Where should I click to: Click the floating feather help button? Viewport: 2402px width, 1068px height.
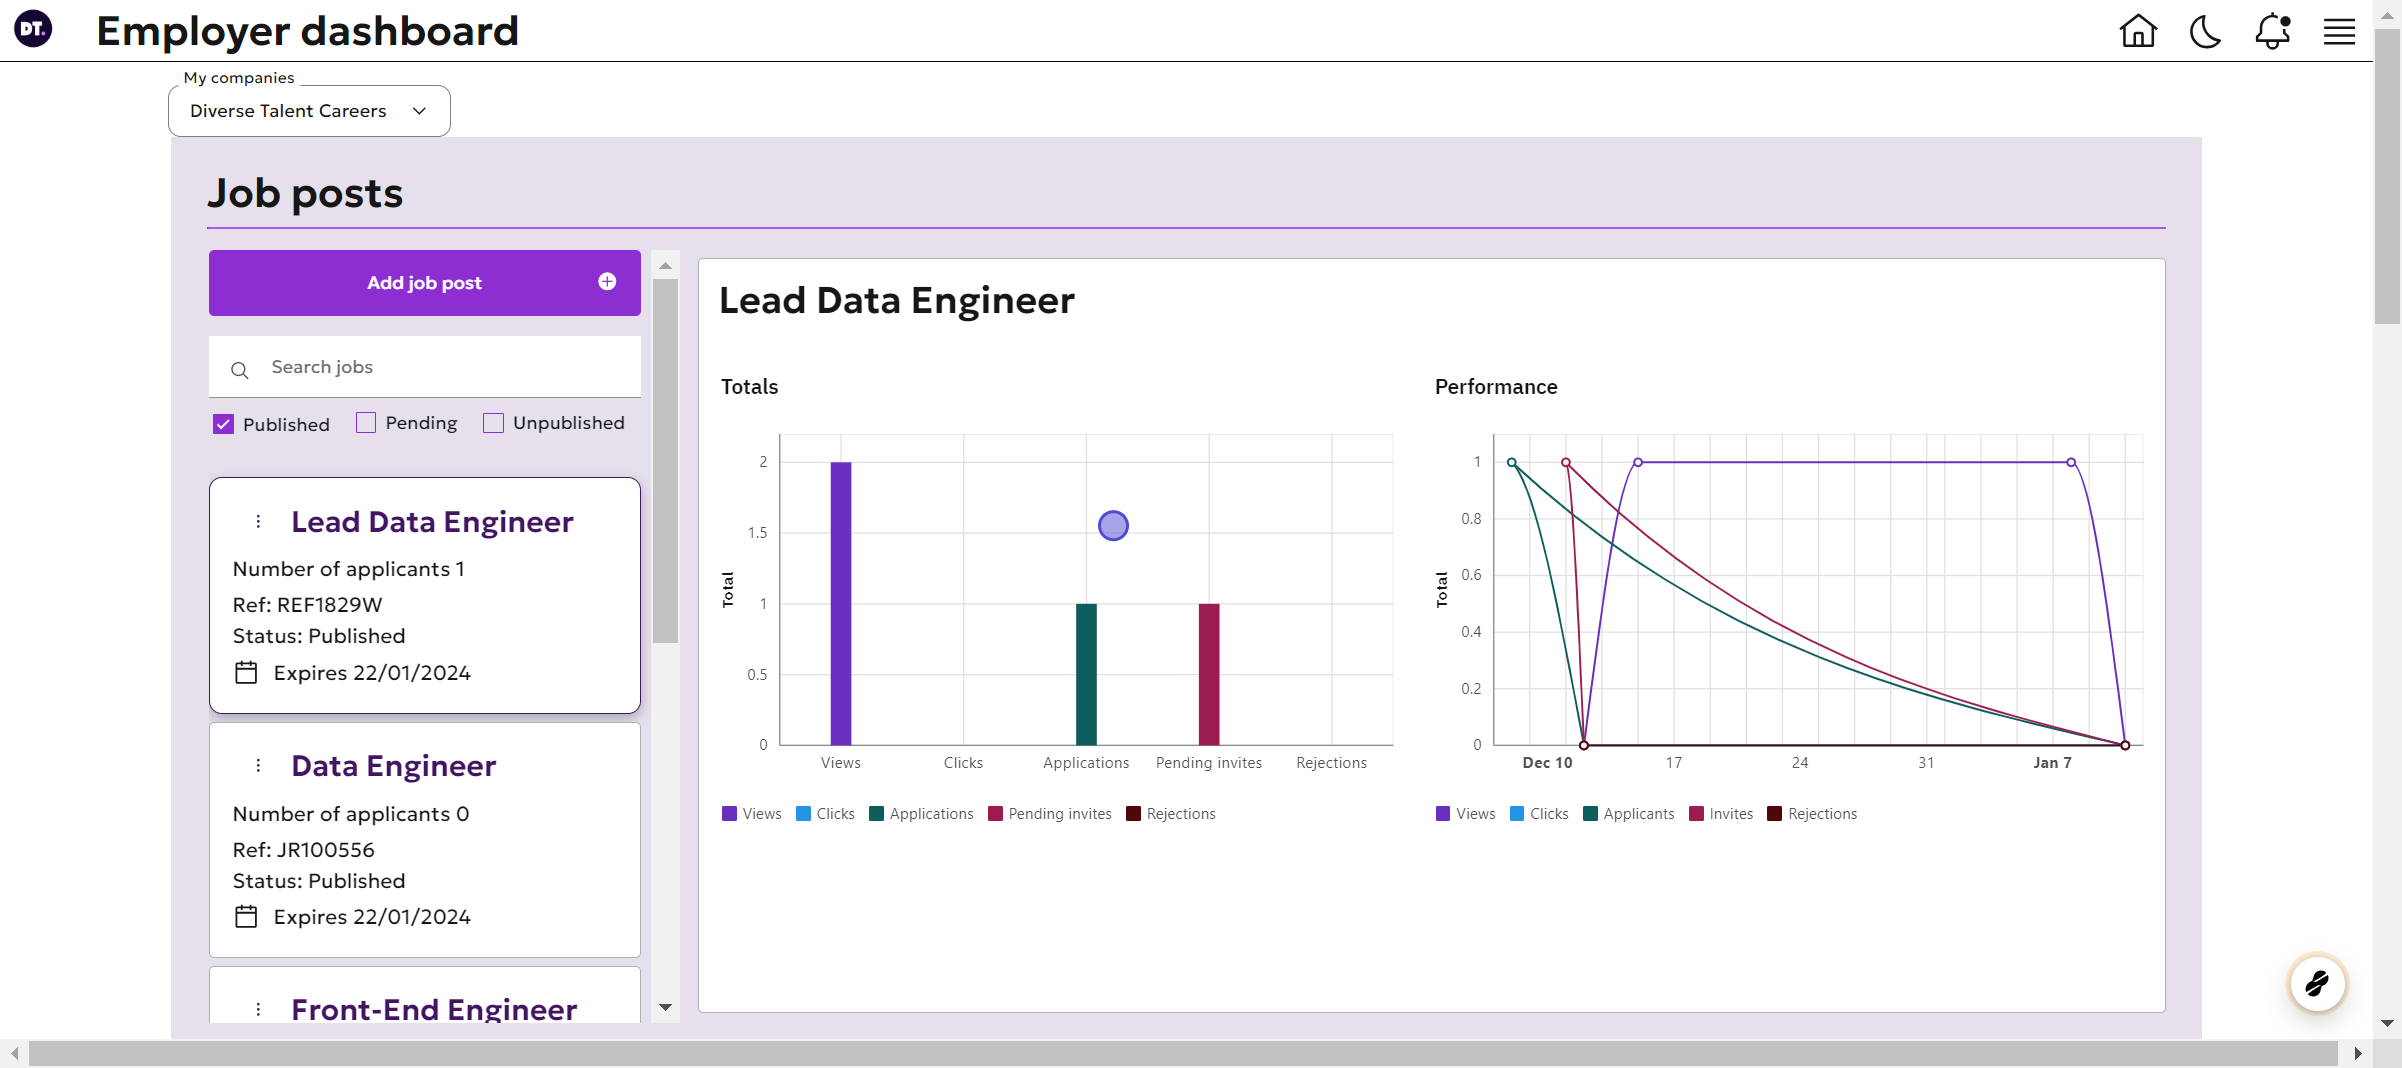[2317, 984]
